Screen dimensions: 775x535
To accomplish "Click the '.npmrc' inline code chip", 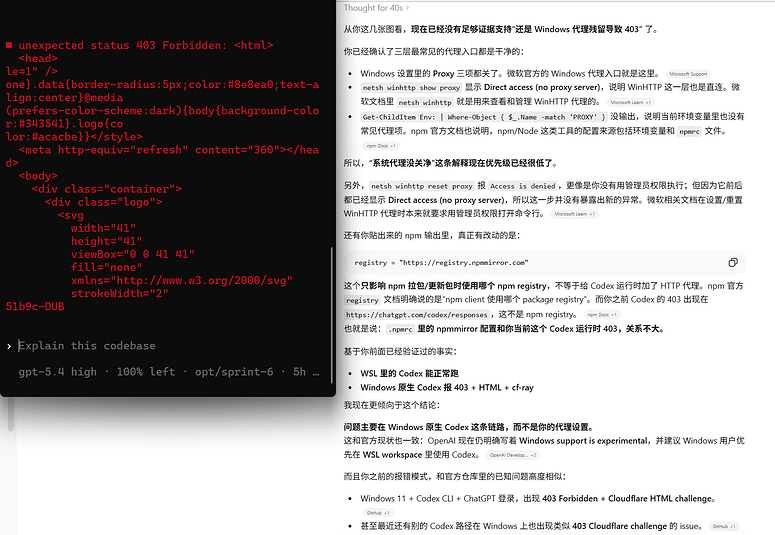I will pos(401,329).
